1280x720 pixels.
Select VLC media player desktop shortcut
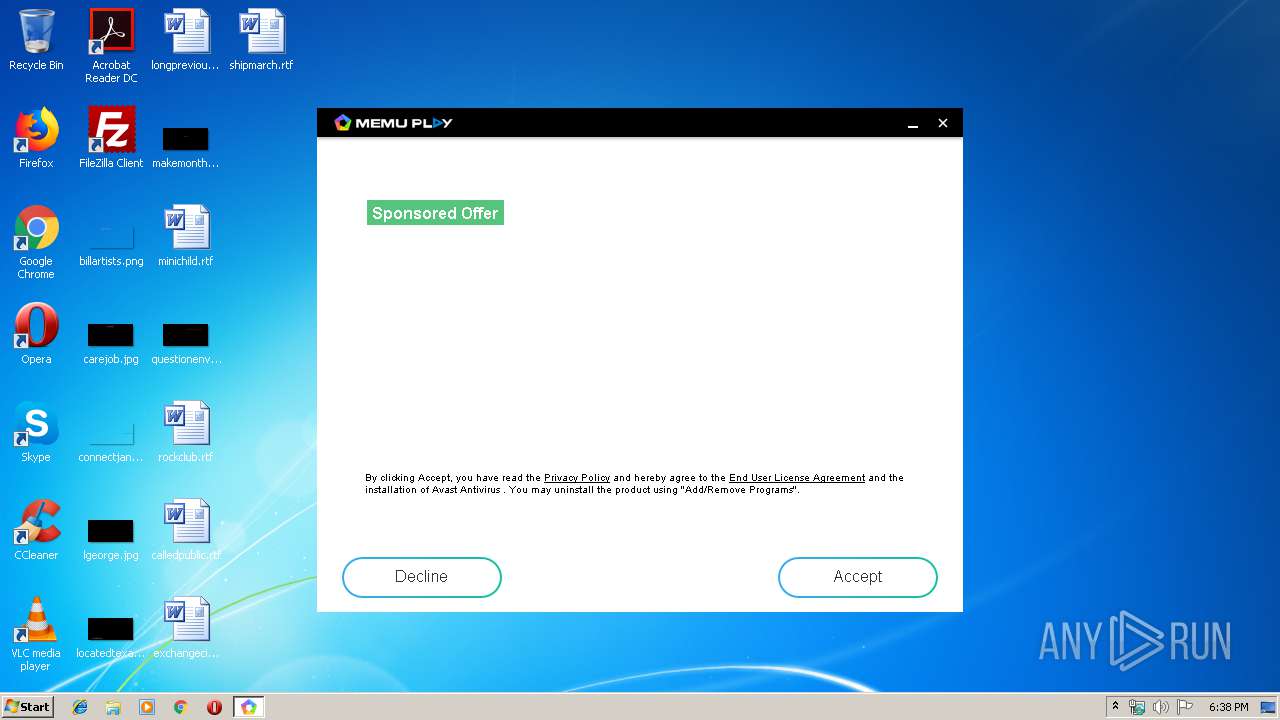[36, 634]
